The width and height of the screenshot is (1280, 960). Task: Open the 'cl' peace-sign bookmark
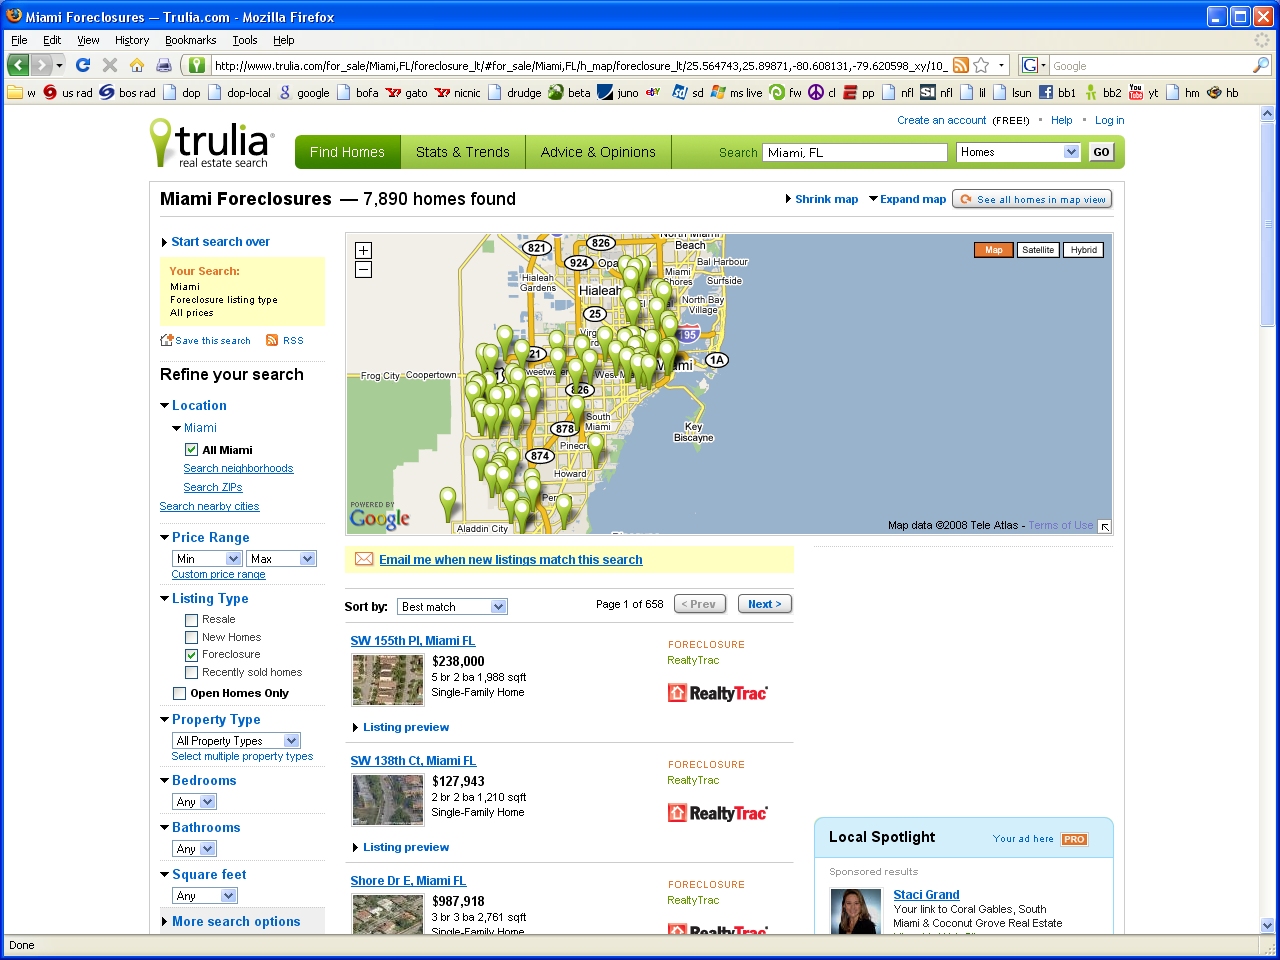pyautogui.click(x=822, y=93)
